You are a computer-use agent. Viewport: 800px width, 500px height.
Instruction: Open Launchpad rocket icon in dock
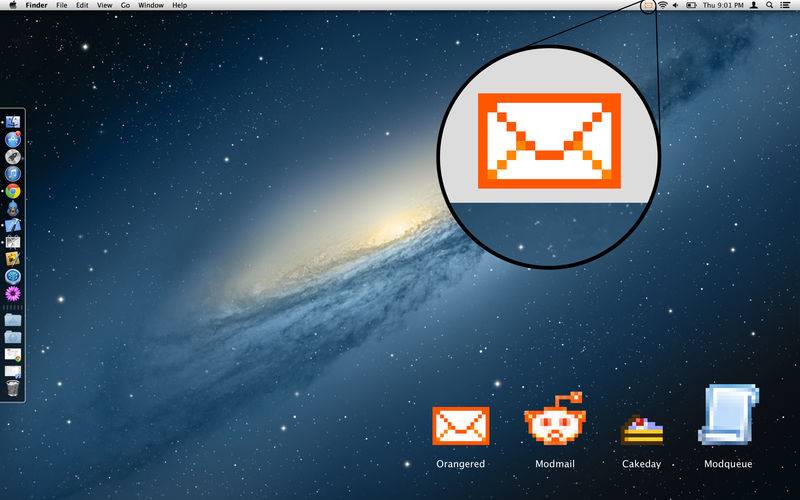[x=13, y=157]
